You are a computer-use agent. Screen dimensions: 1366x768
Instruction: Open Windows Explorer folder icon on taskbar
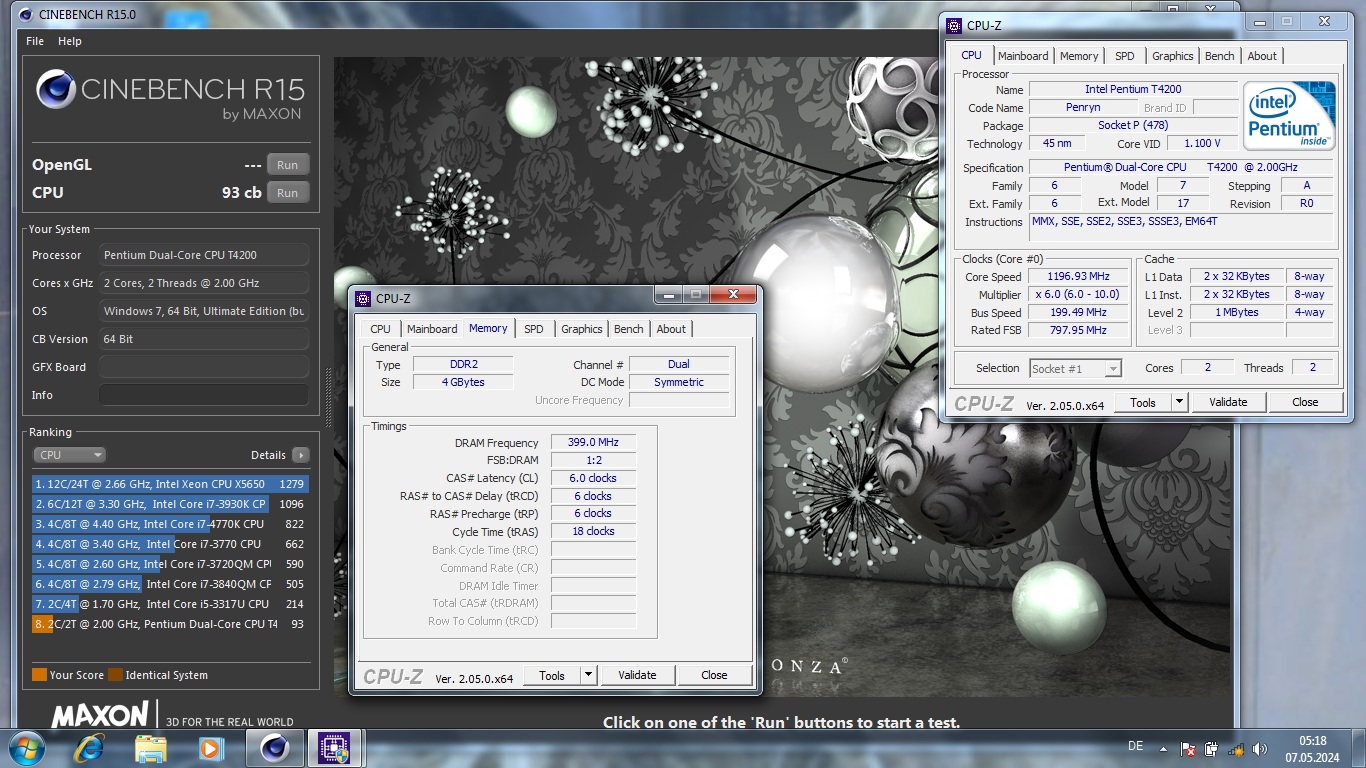tap(151, 748)
